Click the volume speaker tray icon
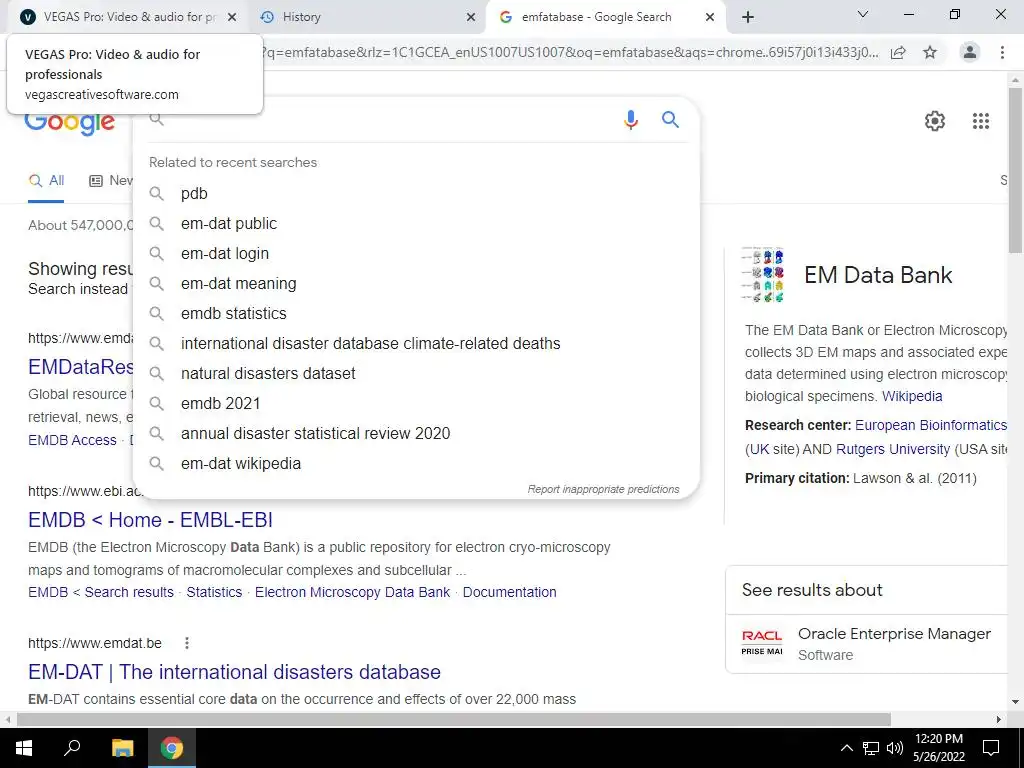The height and width of the screenshot is (768, 1024). click(x=895, y=748)
